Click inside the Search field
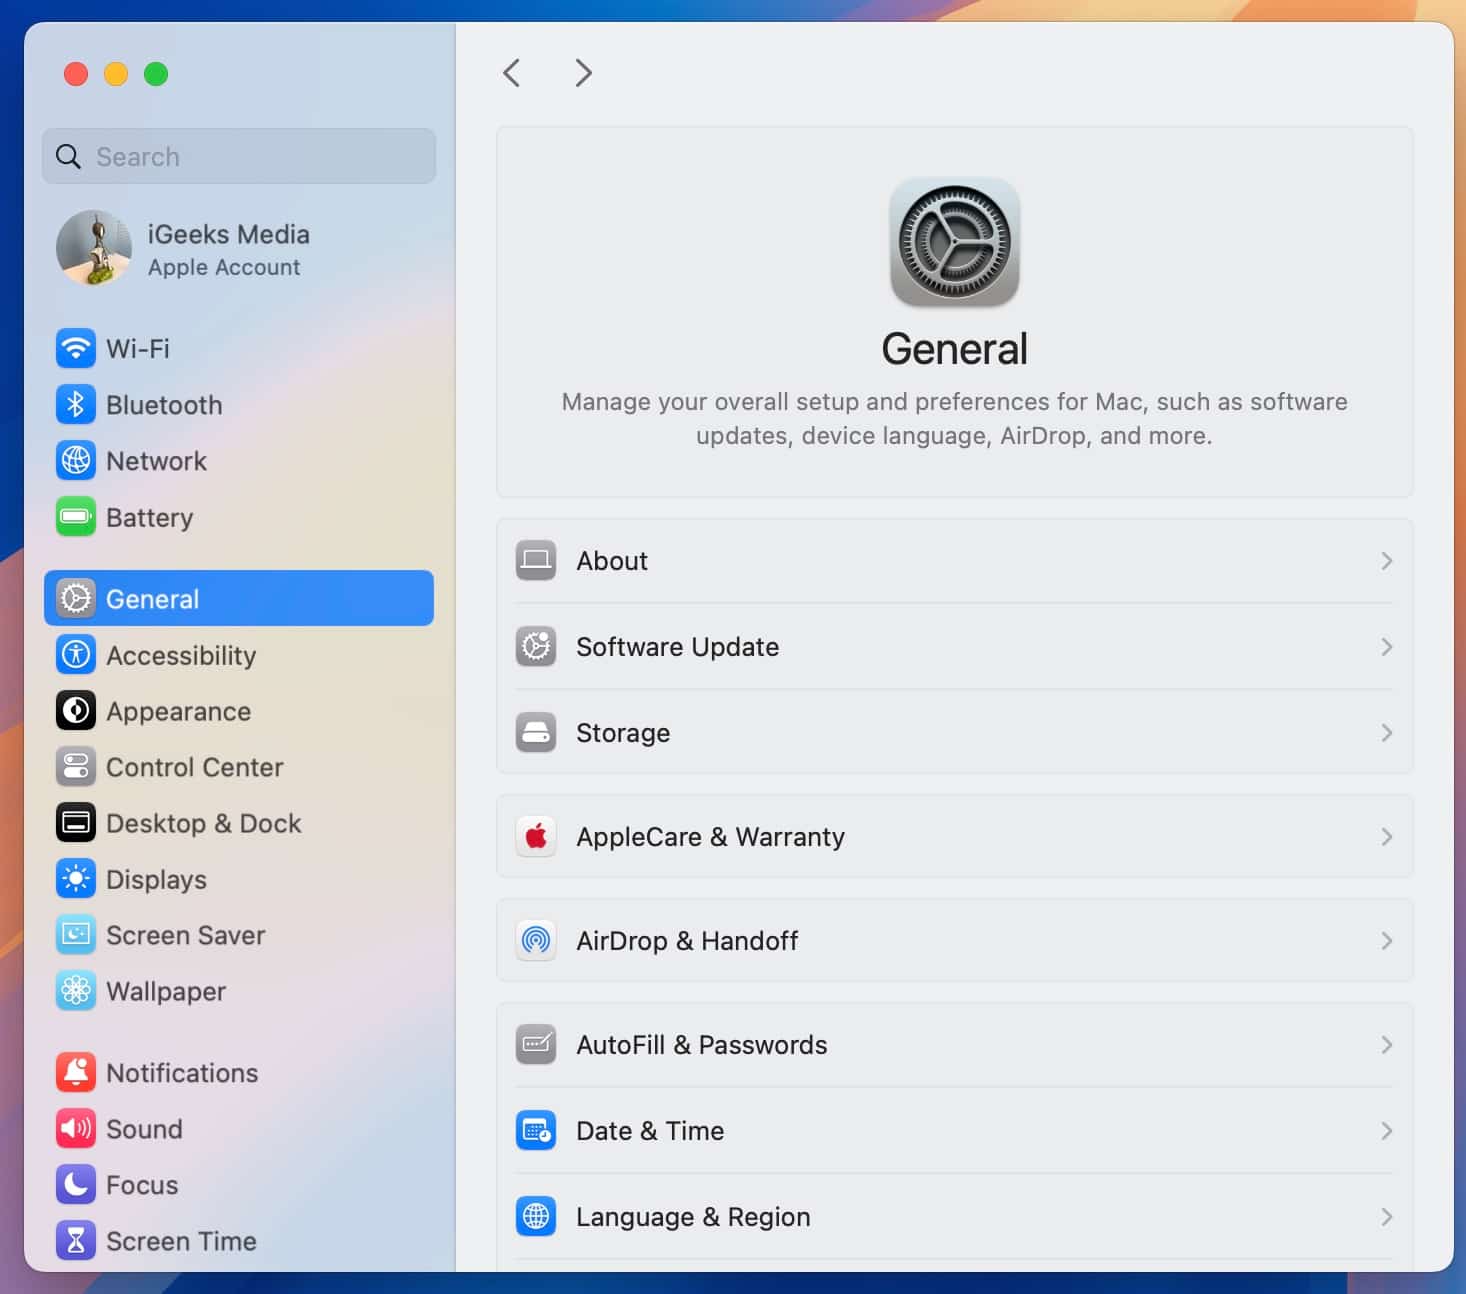The image size is (1466, 1294). 238,156
